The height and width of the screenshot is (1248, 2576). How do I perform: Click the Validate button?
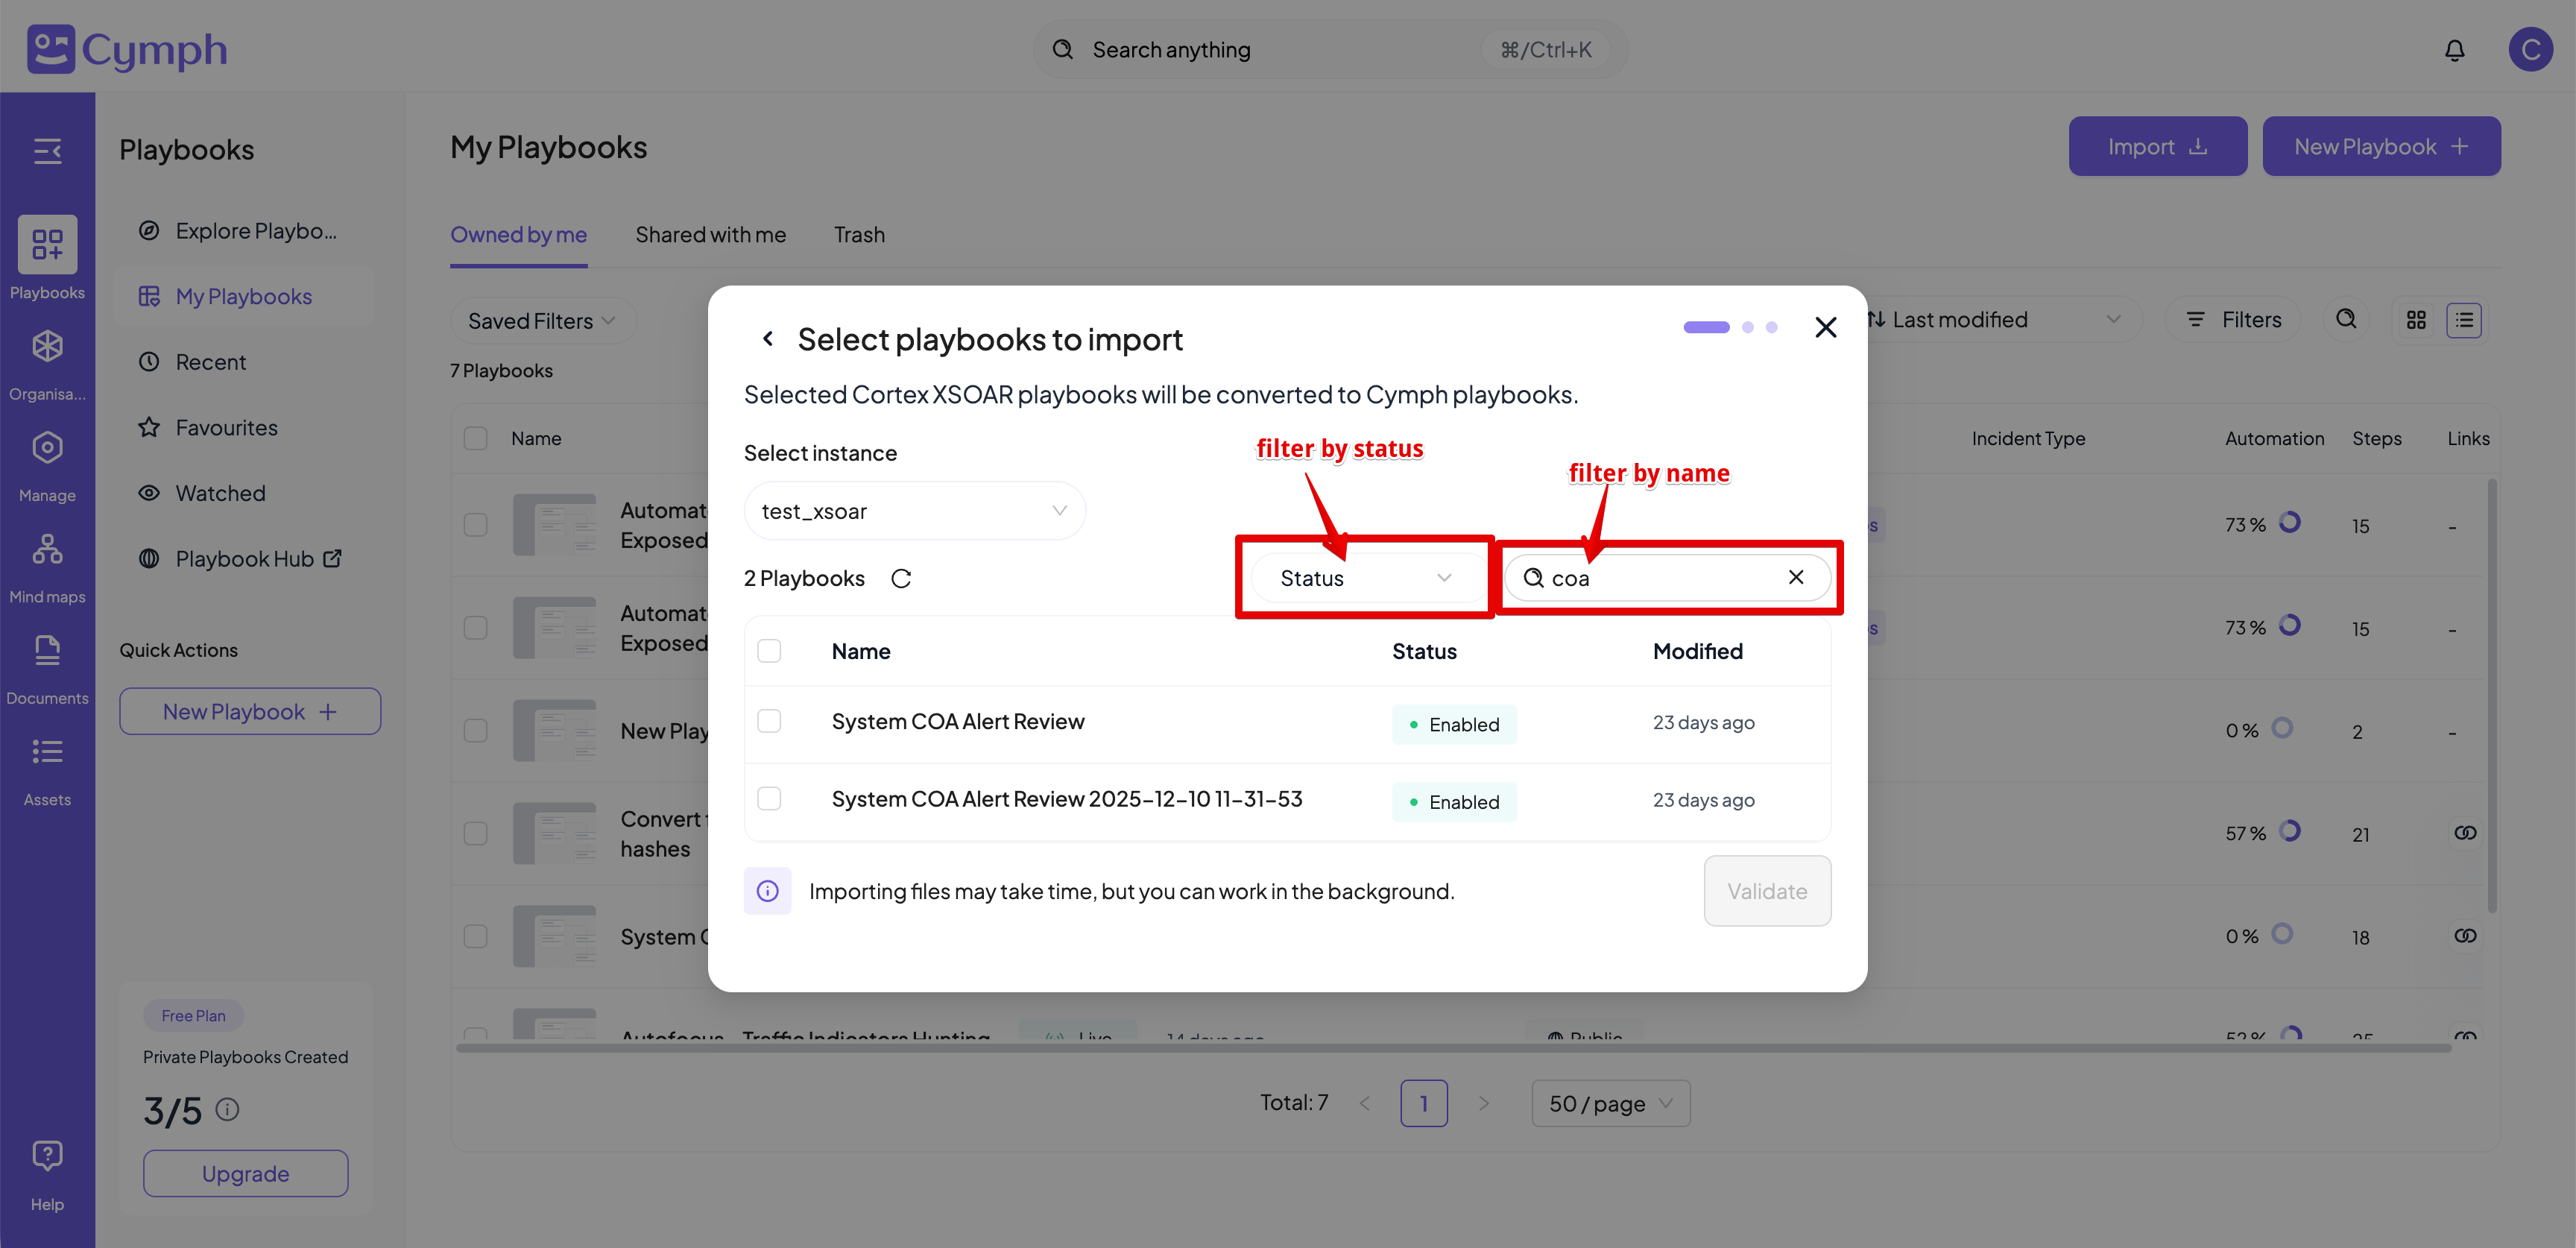tap(1767, 891)
